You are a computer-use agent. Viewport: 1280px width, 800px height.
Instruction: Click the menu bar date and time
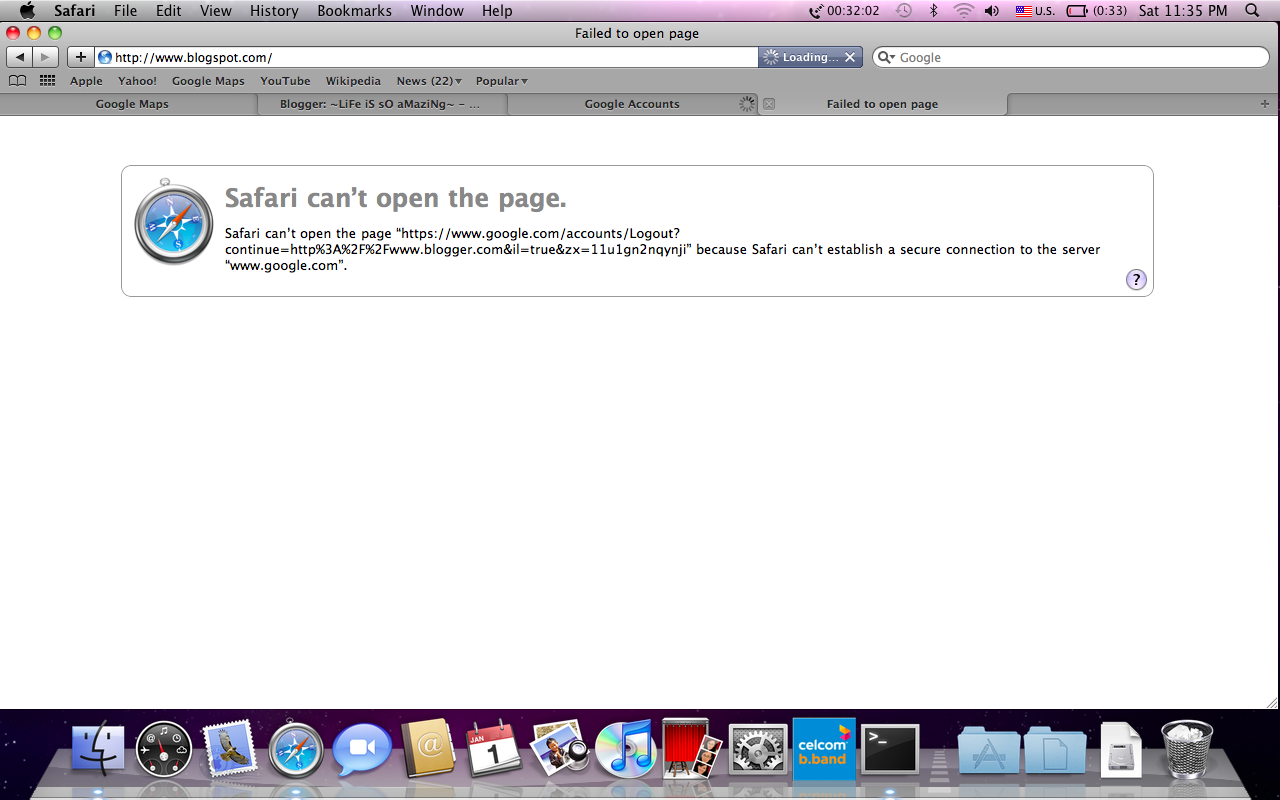click(x=1183, y=11)
